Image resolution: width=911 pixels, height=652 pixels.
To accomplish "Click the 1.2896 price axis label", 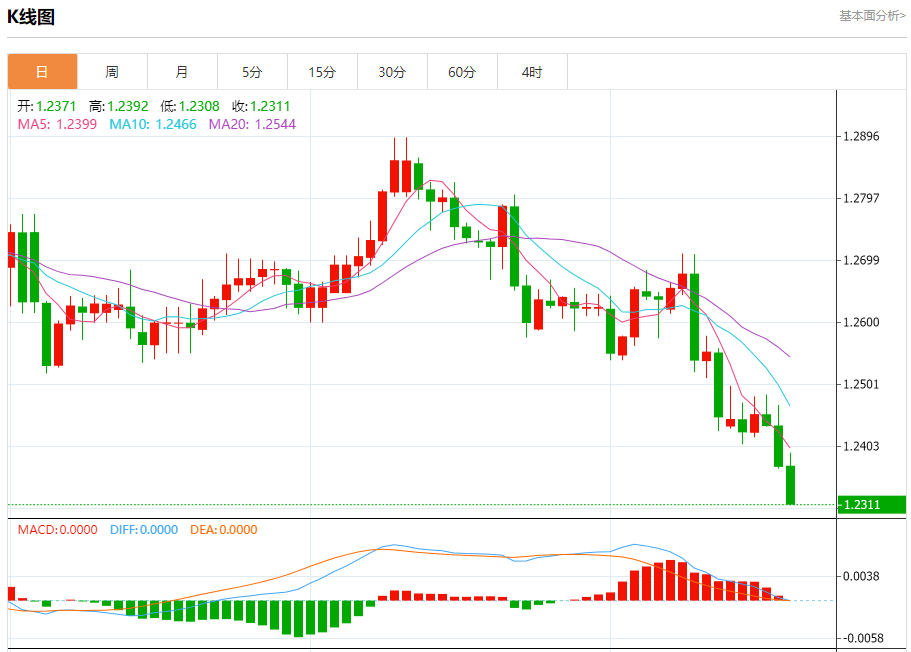I will pyautogui.click(x=861, y=137).
